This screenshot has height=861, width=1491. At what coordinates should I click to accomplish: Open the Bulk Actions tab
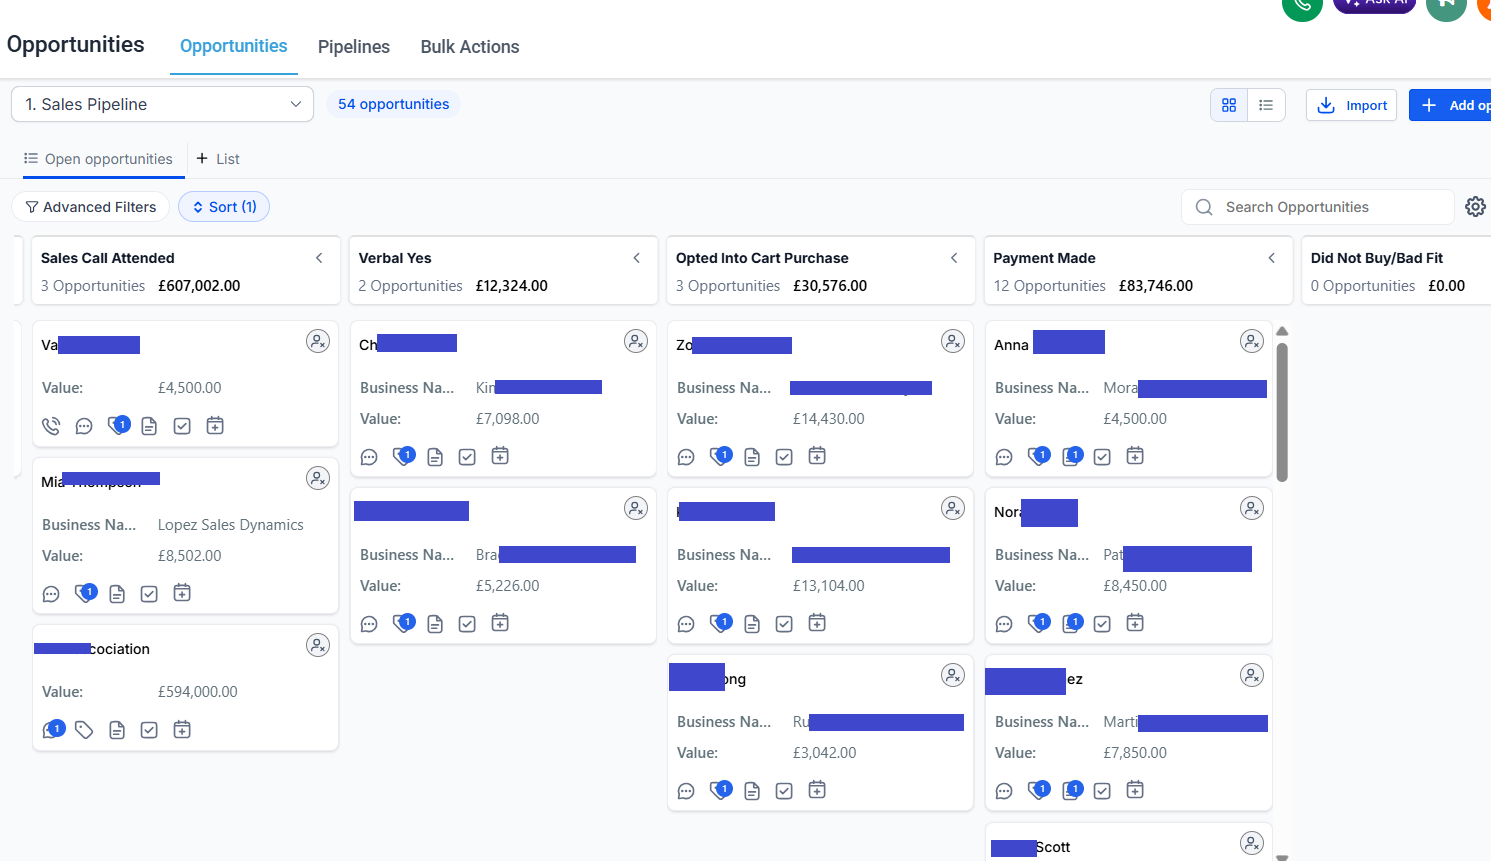[470, 47]
